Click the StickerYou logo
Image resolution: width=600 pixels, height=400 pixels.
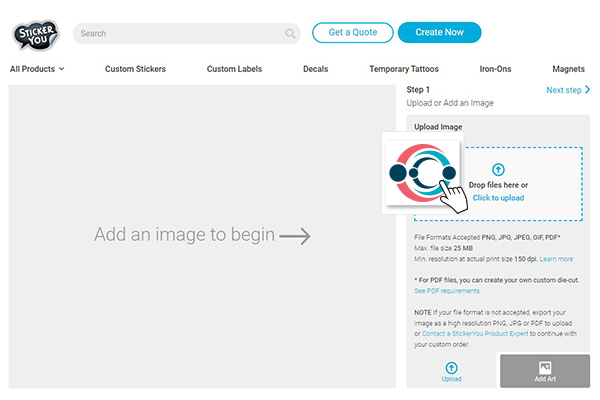pyautogui.click(x=36, y=33)
